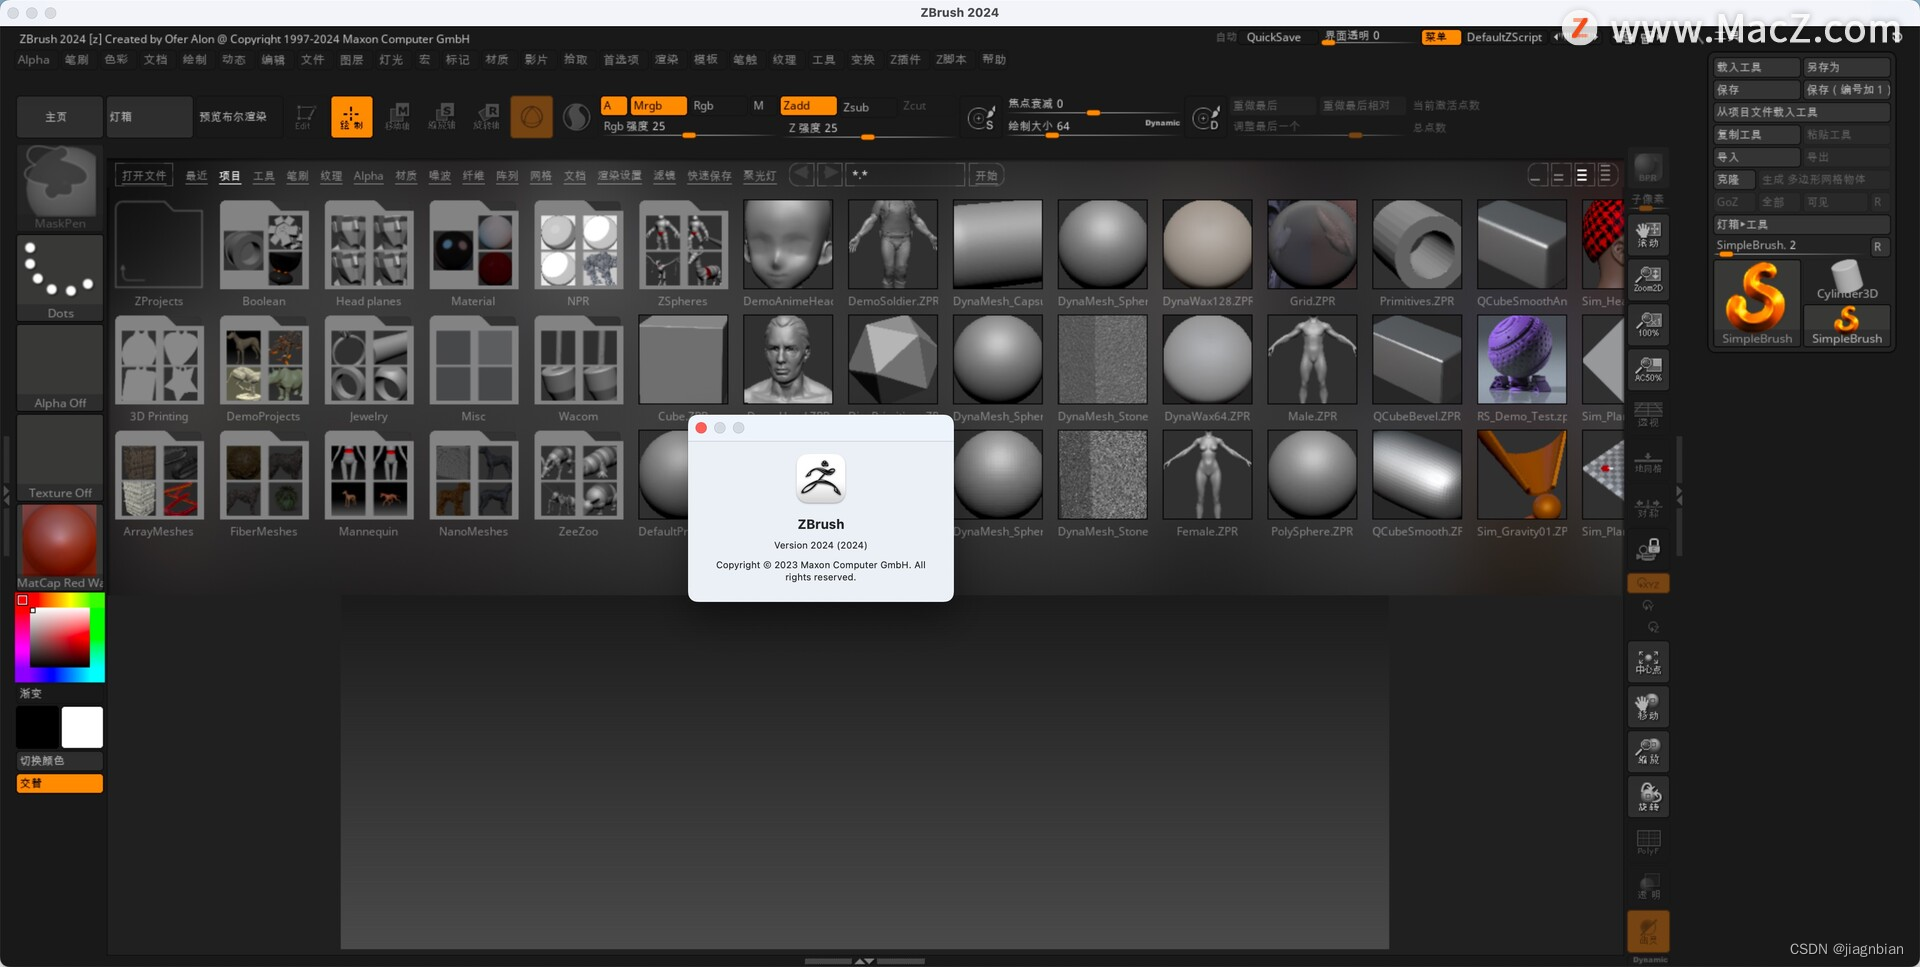Open the Alpha menu in menu bar
Image resolution: width=1920 pixels, height=967 pixels.
tap(33, 59)
